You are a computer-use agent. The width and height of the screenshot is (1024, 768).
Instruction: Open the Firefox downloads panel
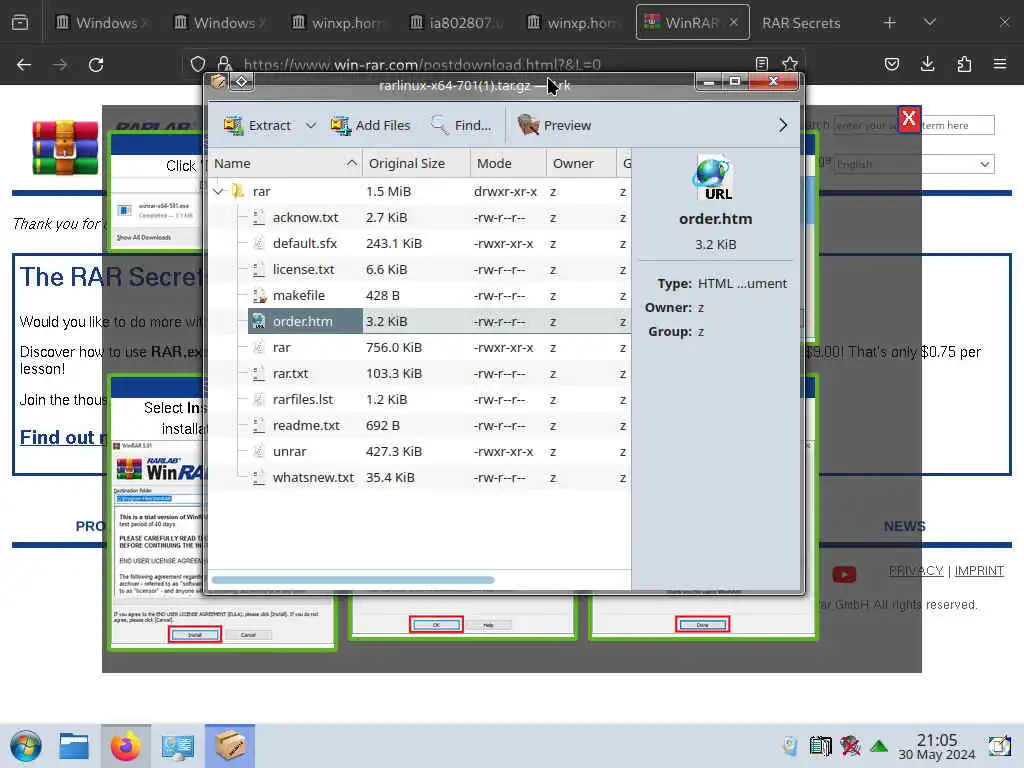coord(927,64)
